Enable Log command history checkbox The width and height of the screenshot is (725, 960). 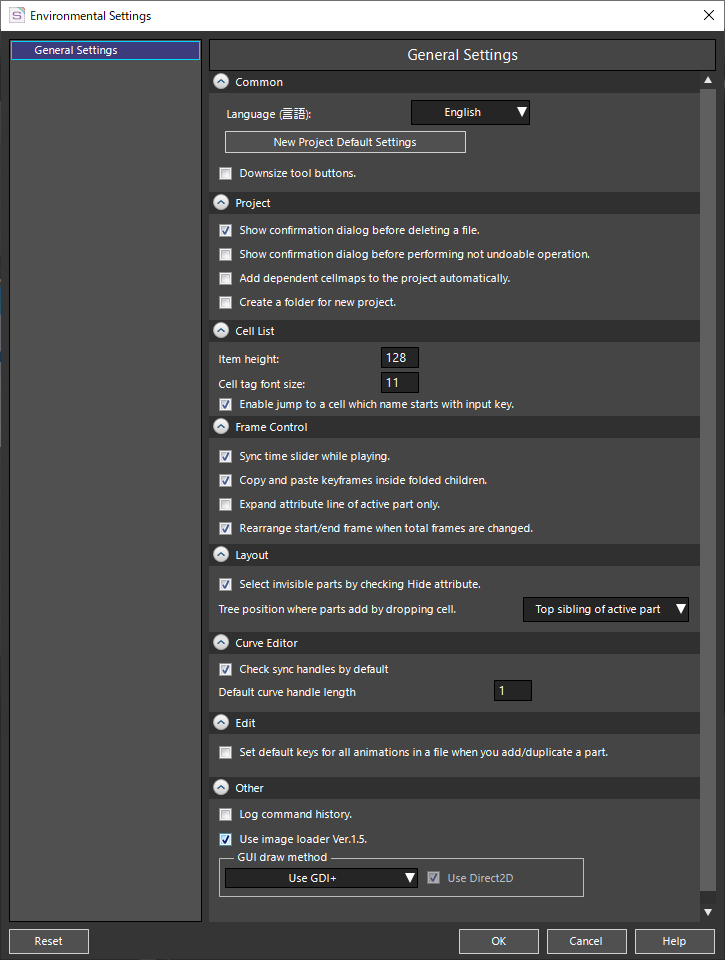pos(226,814)
